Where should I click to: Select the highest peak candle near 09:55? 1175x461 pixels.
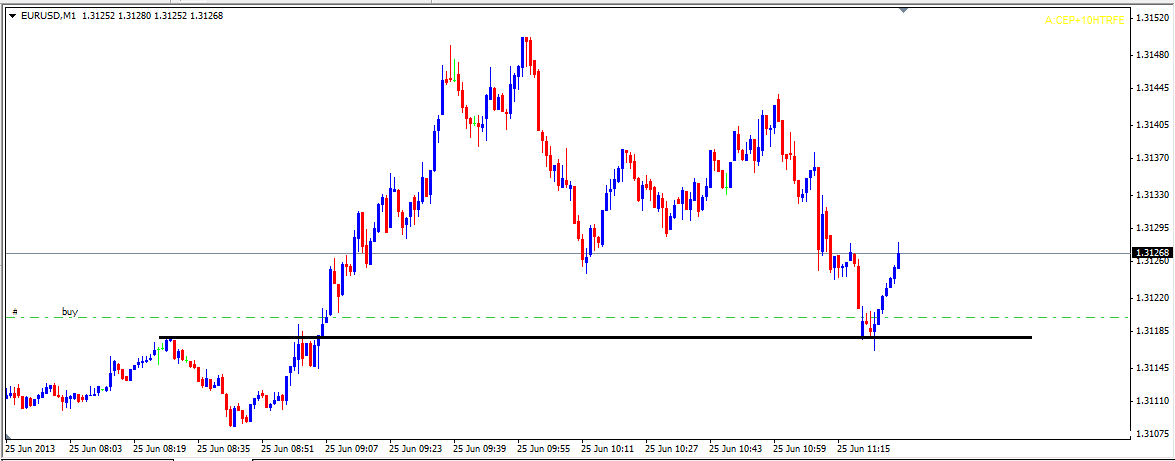coord(524,50)
